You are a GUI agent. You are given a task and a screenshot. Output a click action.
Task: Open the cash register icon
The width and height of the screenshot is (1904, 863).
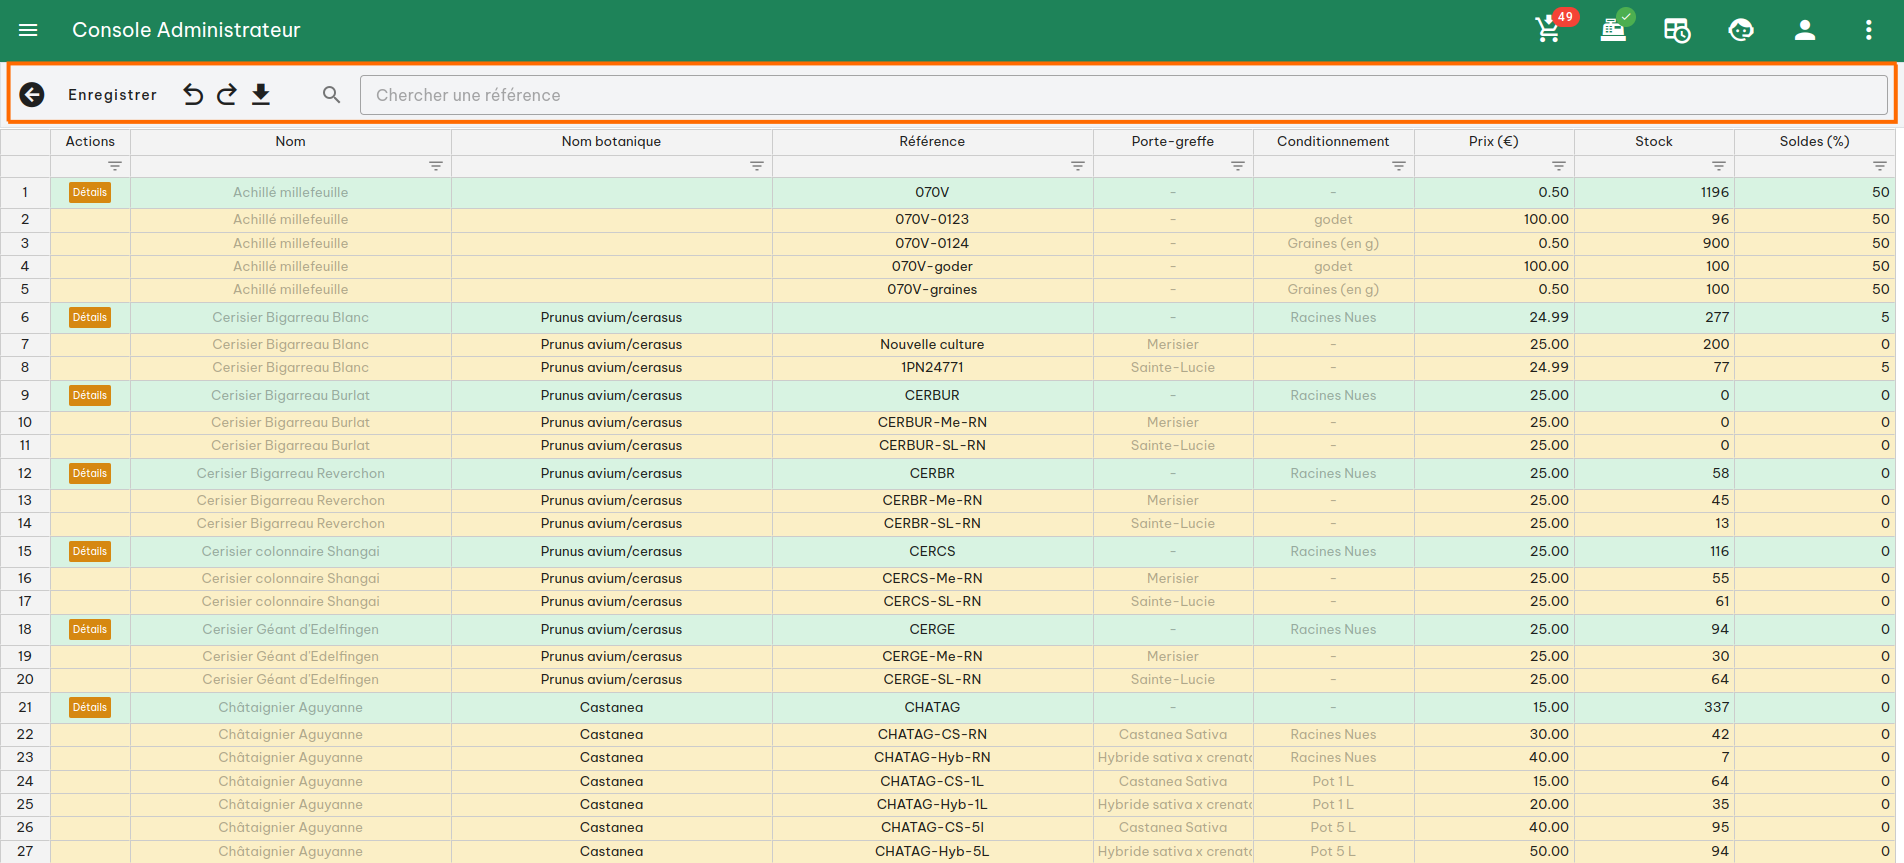coord(1613,30)
